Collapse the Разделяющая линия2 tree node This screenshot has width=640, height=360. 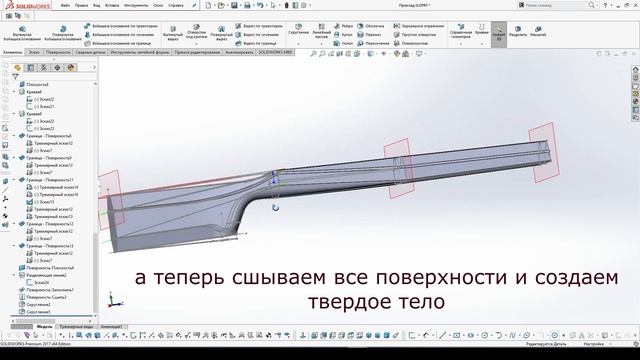[14, 276]
